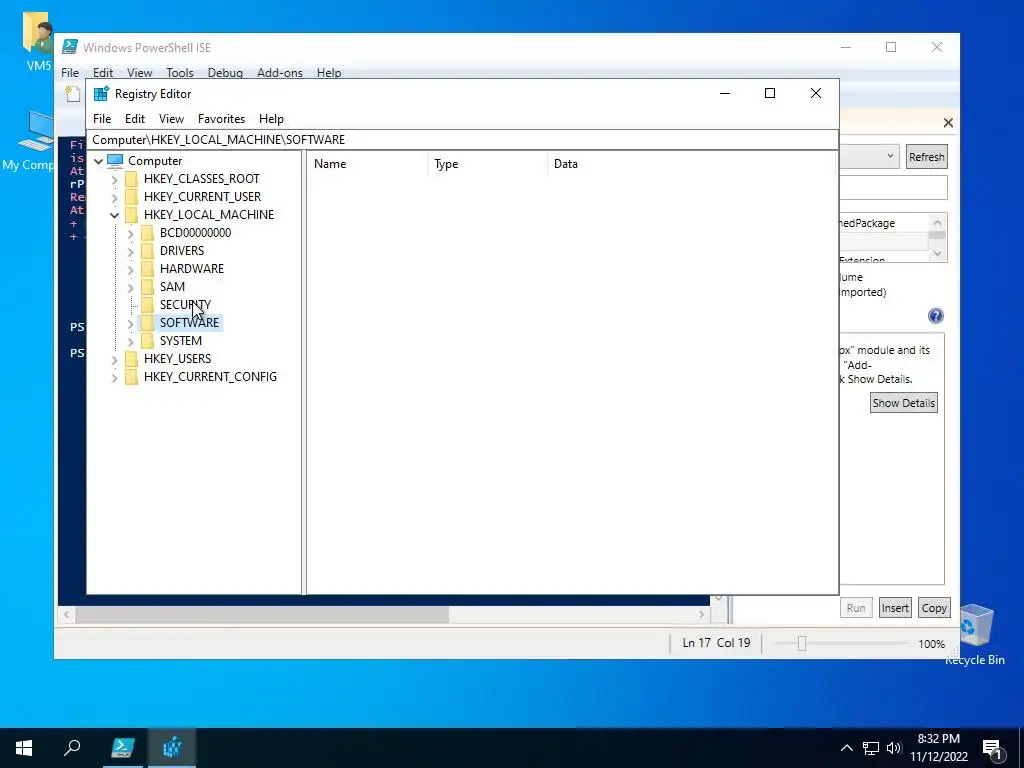Click the DRIVERS folder icon
The width and height of the screenshot is (1024, 768).
pyautogui.click(x=148, y=251)
